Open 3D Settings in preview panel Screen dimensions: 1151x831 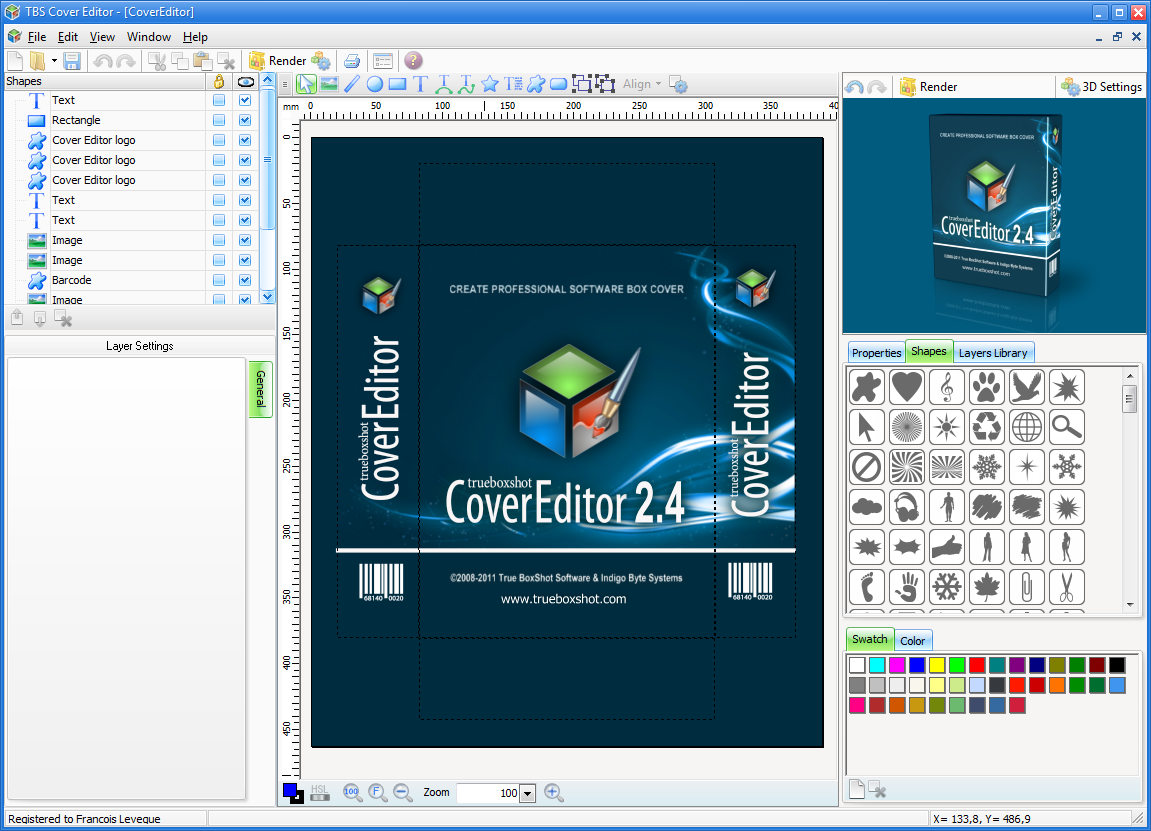[x=1102, y=87]
